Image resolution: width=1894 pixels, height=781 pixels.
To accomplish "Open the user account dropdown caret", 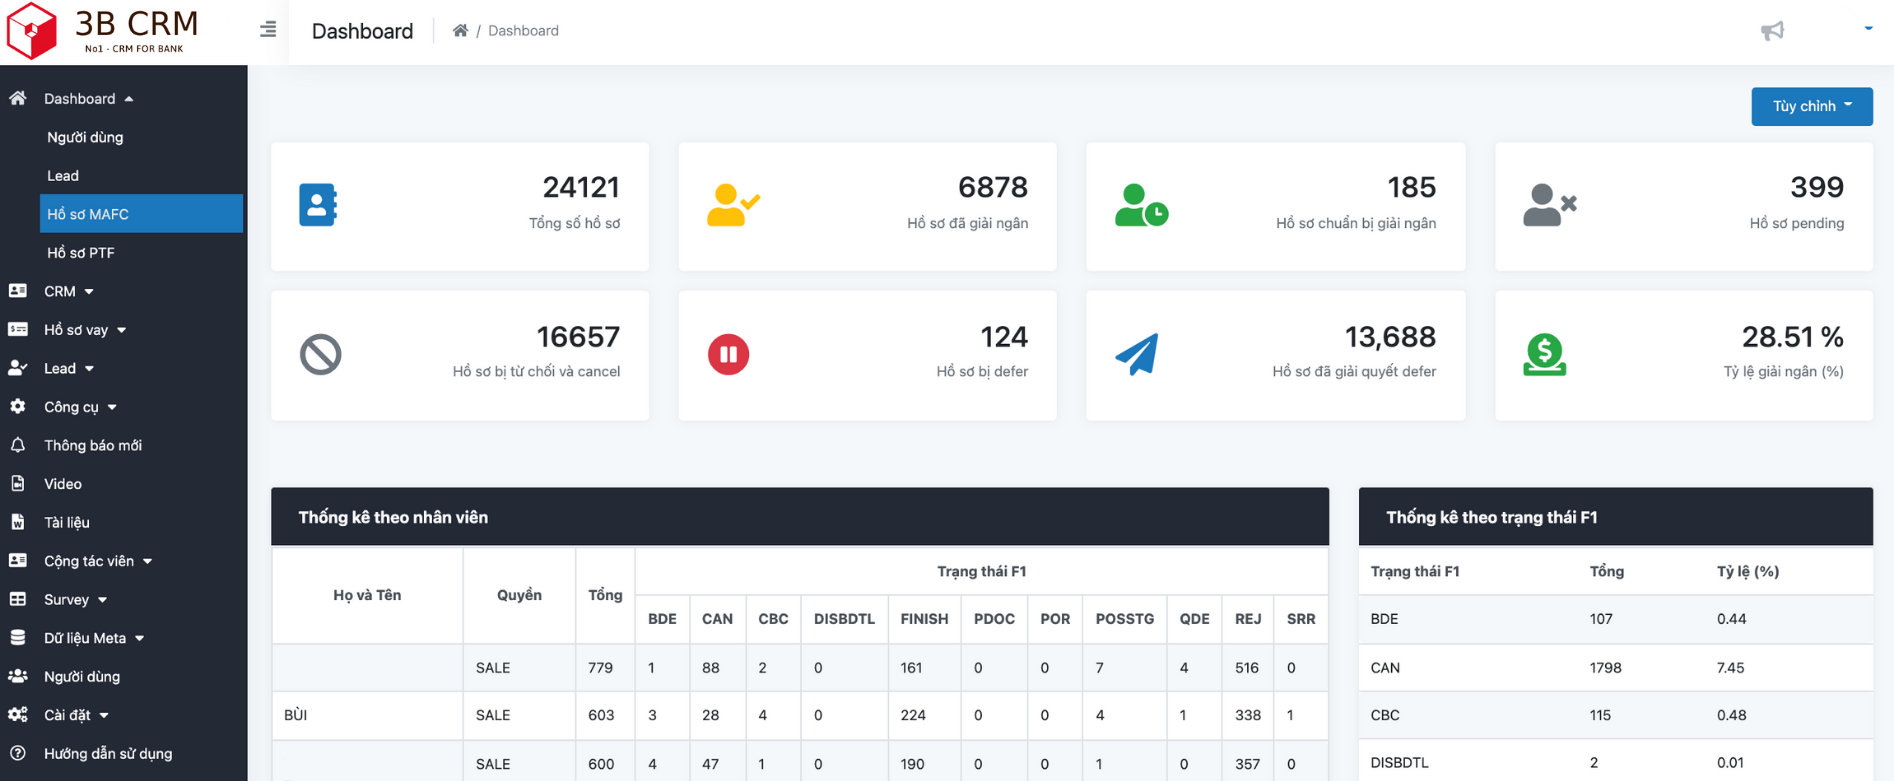I will 1867,29.
